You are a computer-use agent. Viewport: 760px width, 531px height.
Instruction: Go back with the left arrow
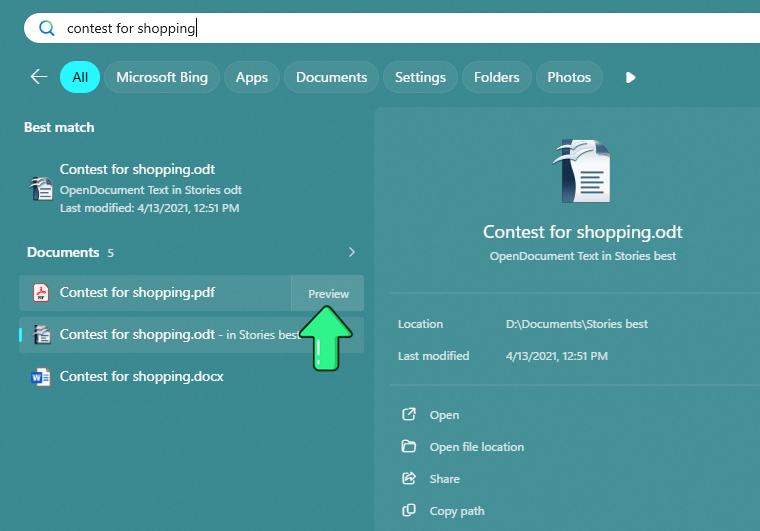39,77
